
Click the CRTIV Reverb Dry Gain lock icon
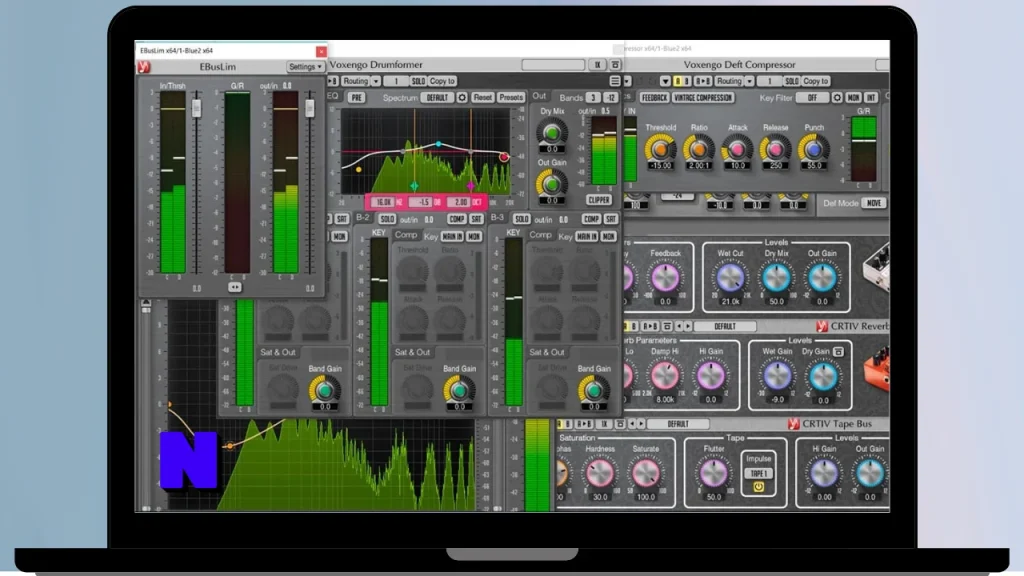[838, 352]
